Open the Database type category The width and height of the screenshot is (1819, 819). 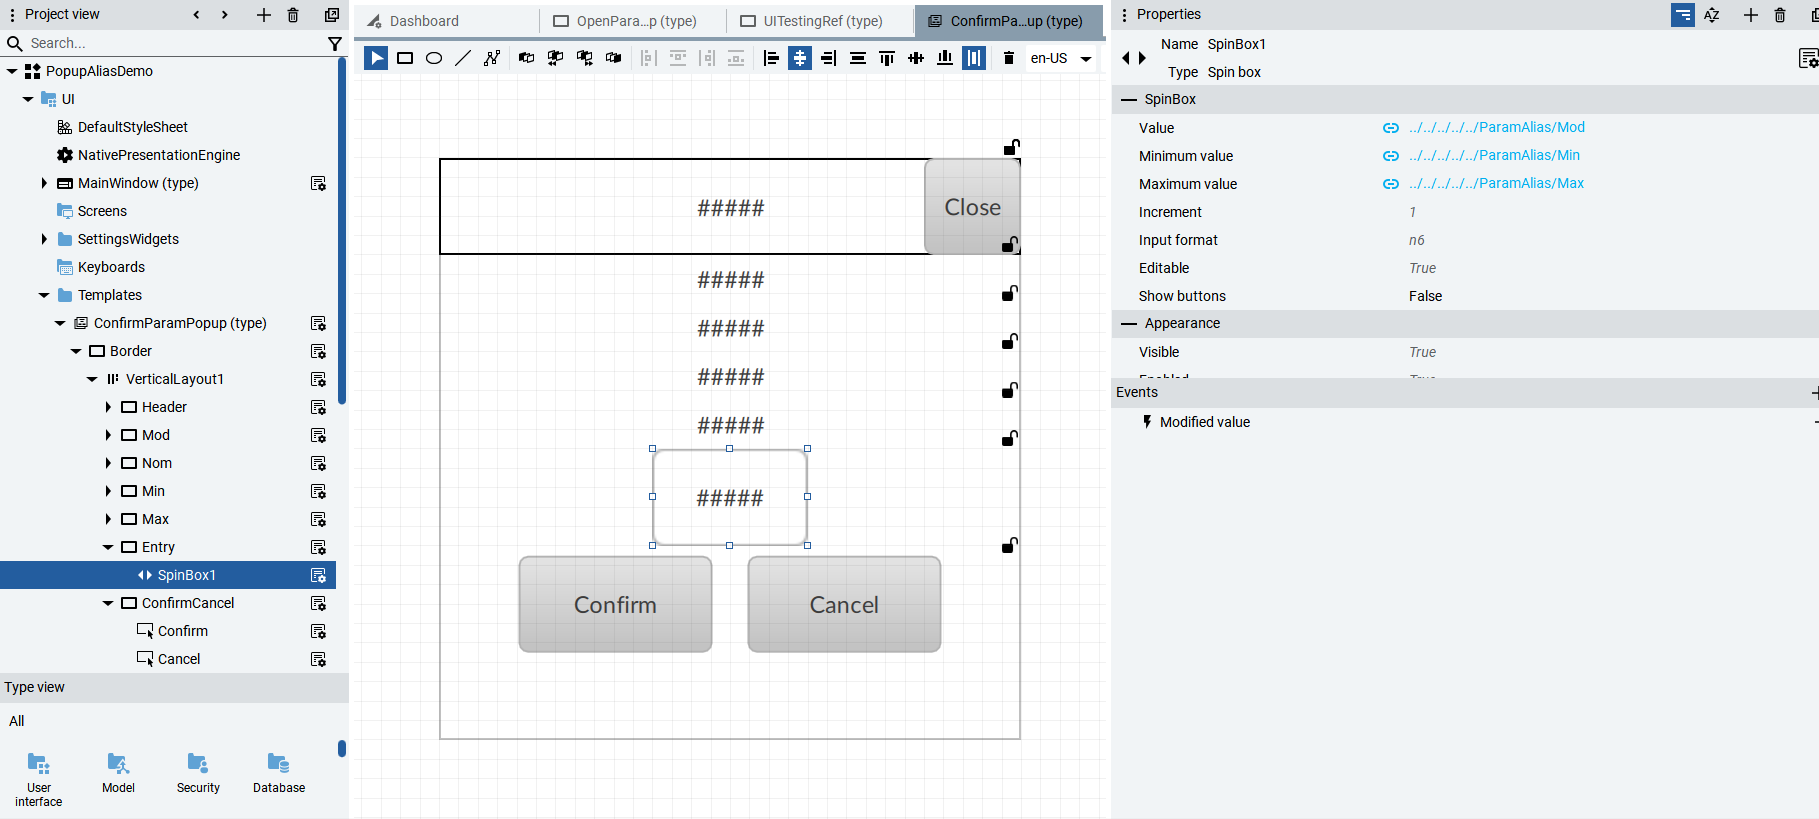pos(279,773)
